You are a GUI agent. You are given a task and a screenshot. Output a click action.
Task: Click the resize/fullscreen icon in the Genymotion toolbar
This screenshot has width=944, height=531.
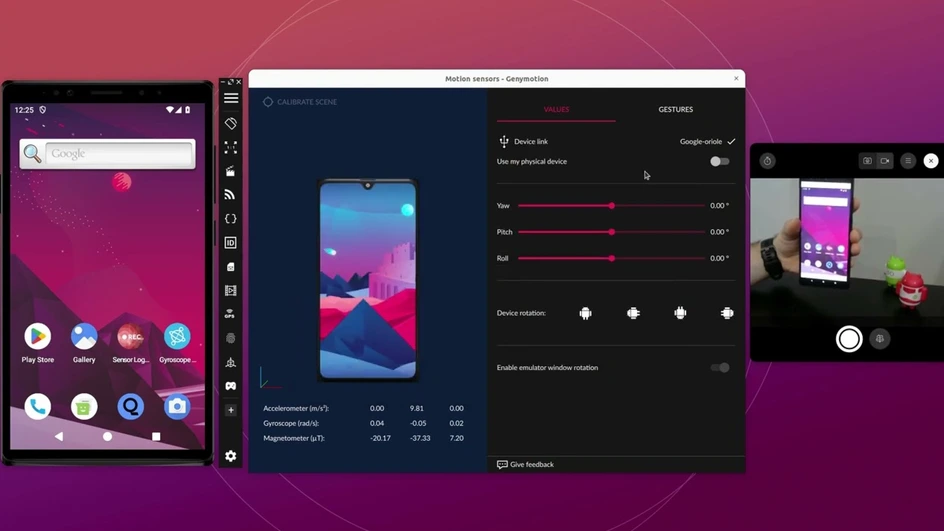(231, 148)
